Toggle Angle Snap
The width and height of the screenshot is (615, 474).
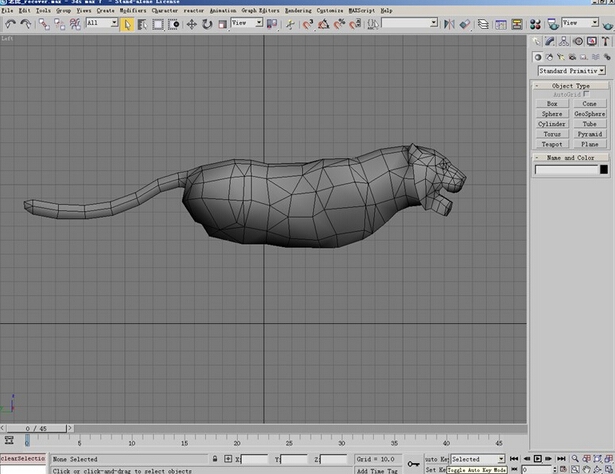coord(324,24)
